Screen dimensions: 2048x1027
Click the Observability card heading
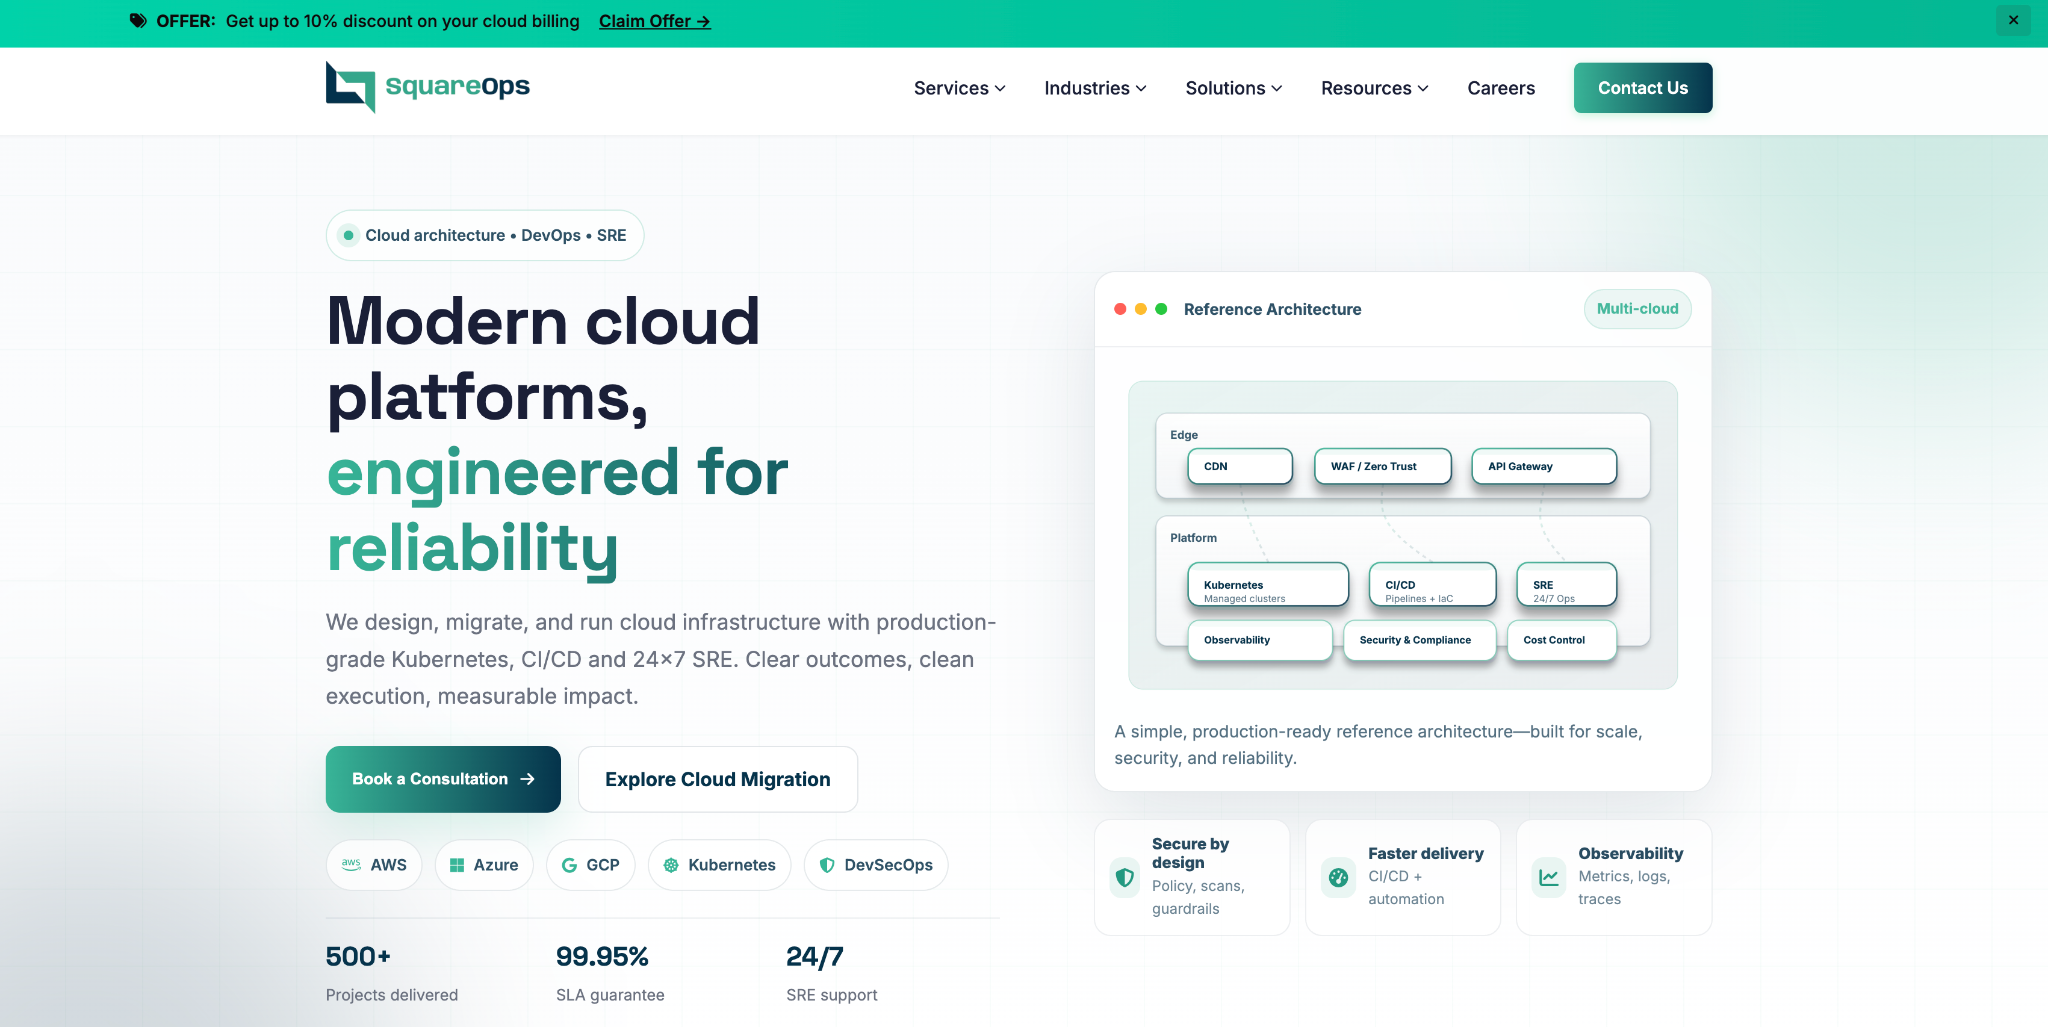pos(1631,853)
